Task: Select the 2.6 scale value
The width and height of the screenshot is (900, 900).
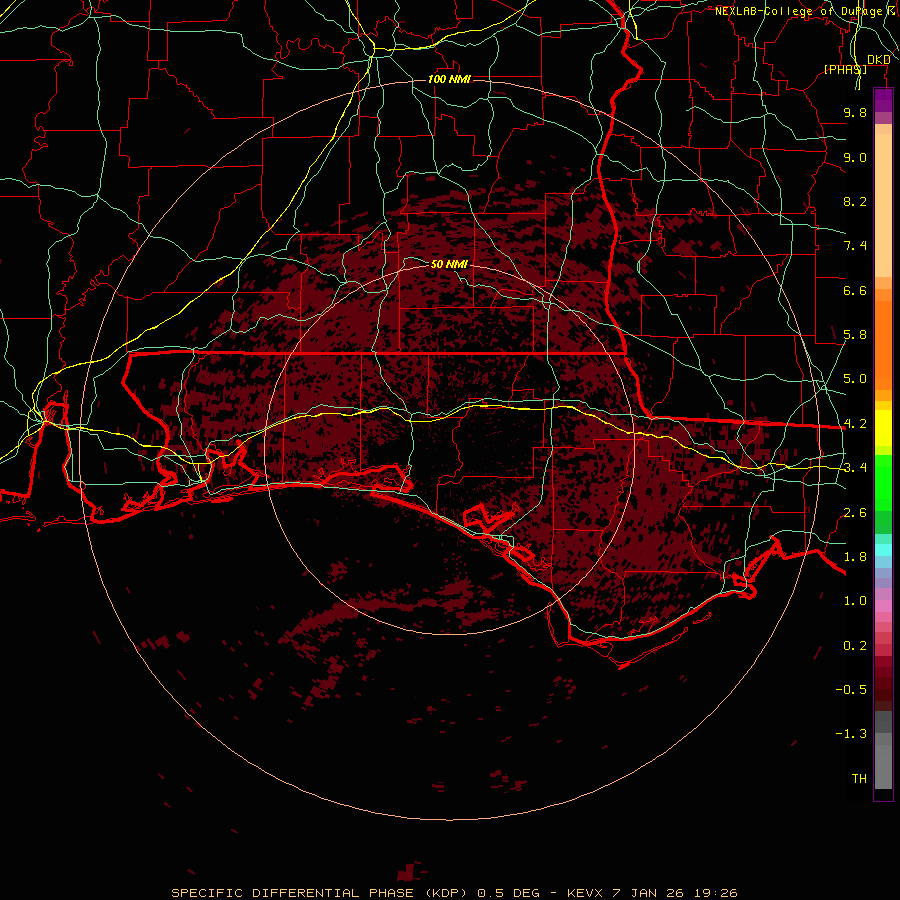Action: [x=855, y=513]
